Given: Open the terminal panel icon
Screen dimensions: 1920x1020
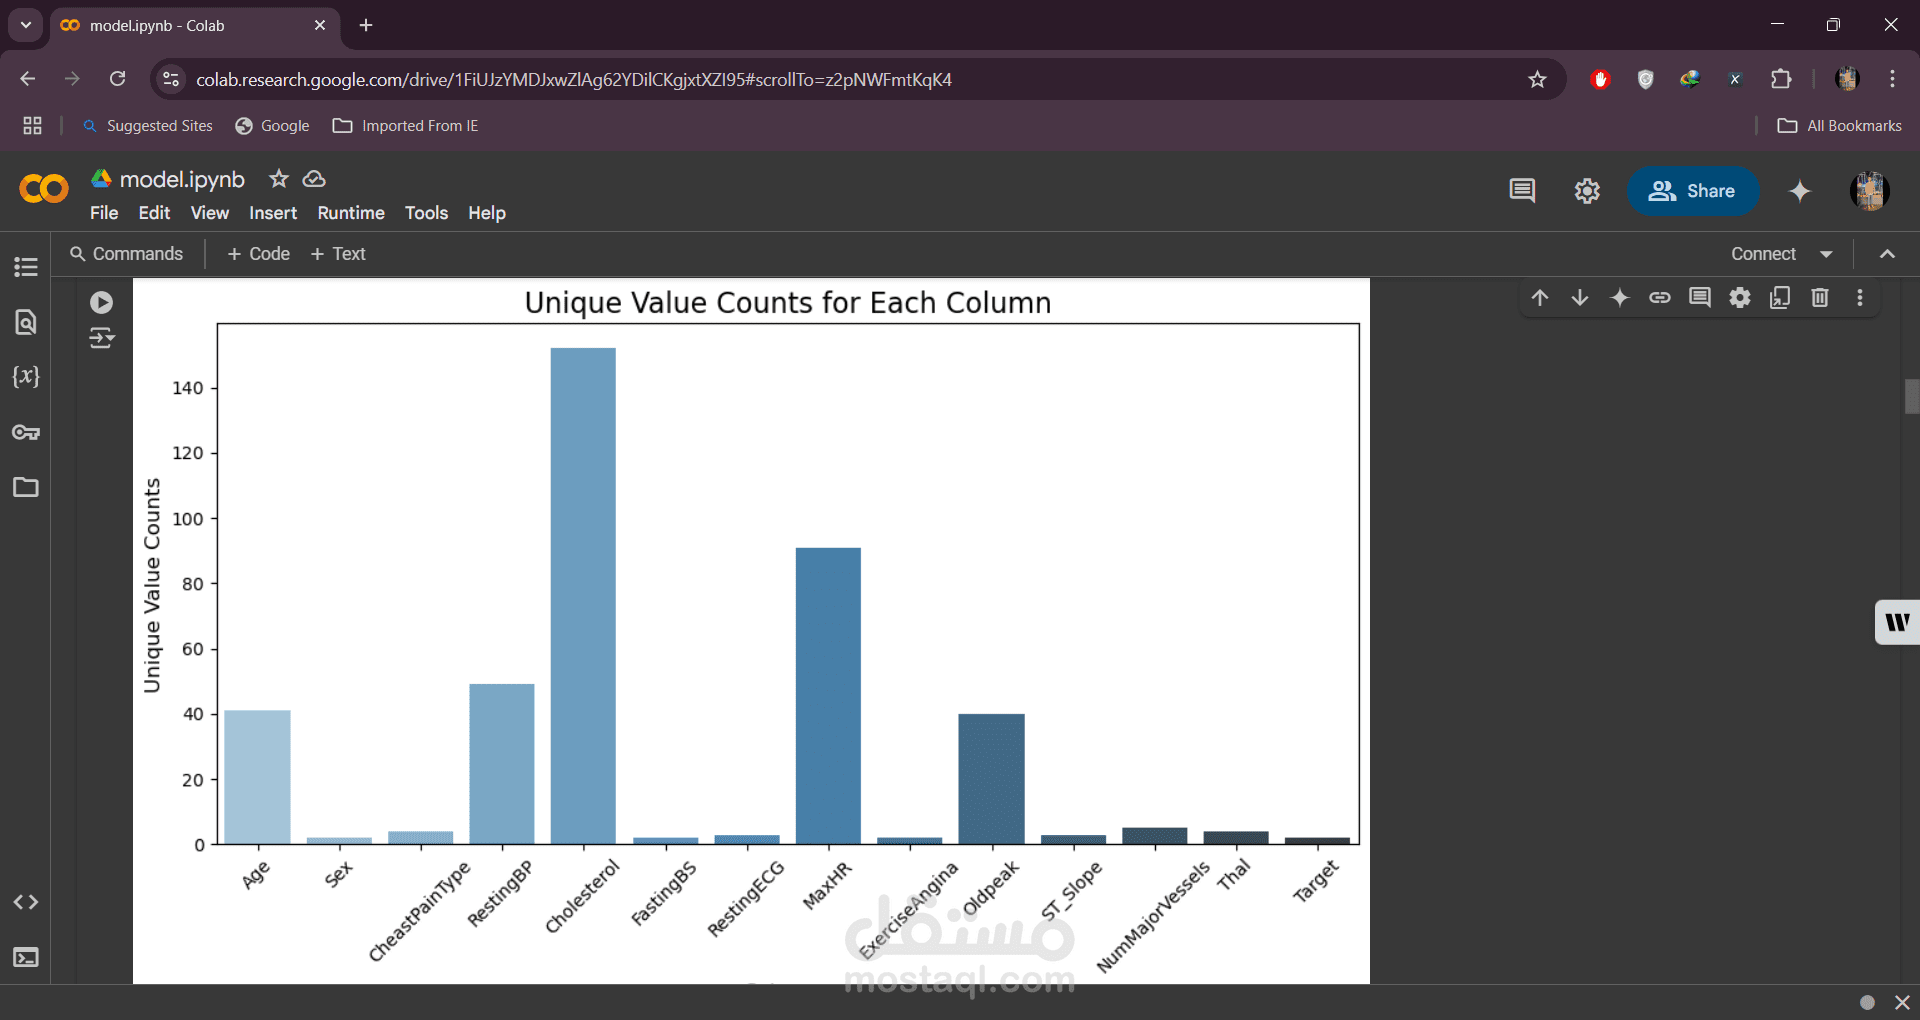Looking at the screenshot, I should click(x=26, y=957).
